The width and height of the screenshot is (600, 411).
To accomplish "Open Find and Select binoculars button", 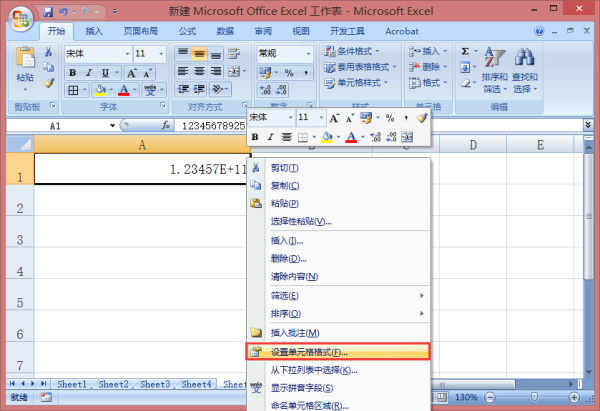I will click(x=525, y=70).
